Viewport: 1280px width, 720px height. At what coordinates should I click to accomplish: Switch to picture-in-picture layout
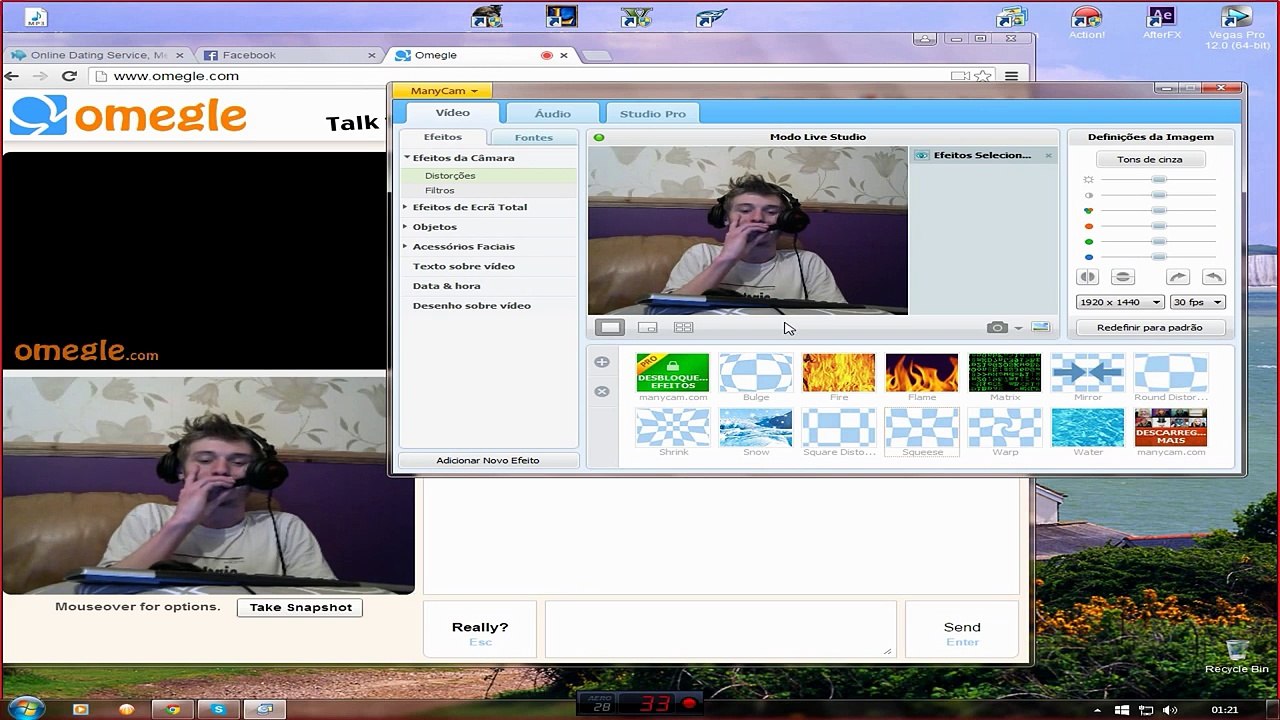pyautogui.click(x=647, y=327)
